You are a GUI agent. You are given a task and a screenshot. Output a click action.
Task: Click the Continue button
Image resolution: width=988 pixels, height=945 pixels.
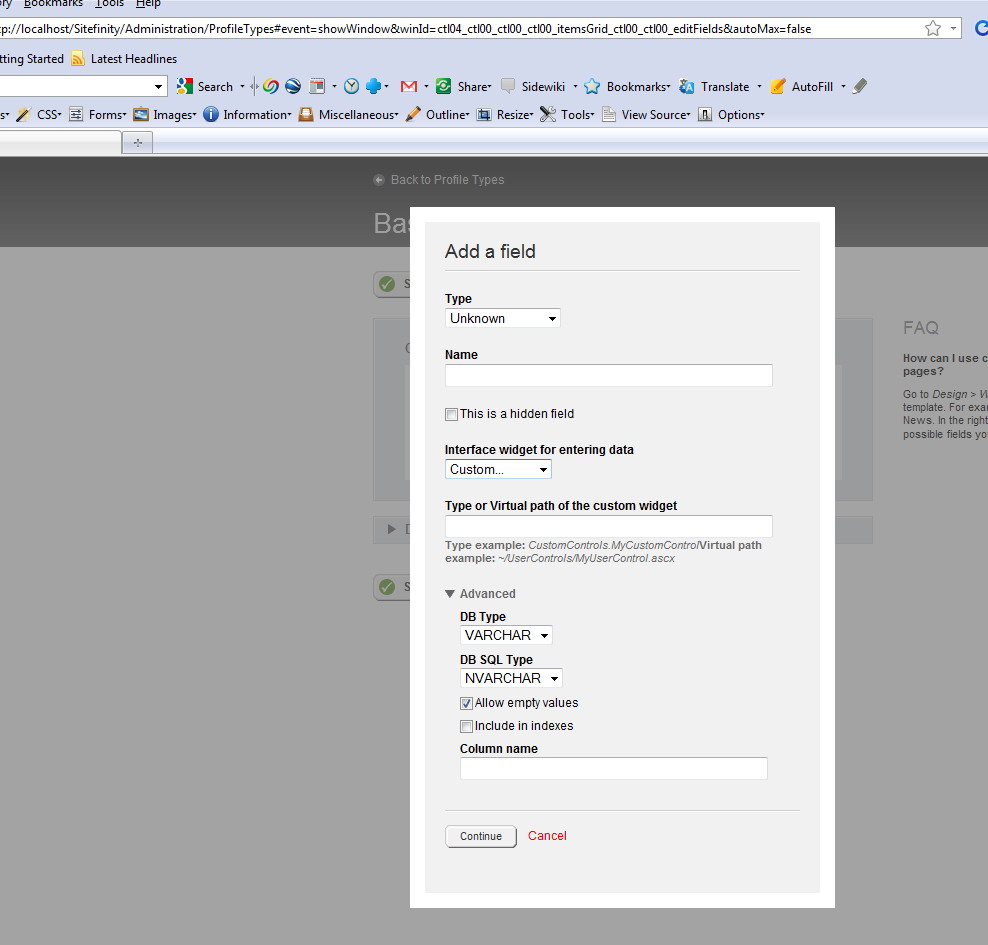click(x=481, y=836)
